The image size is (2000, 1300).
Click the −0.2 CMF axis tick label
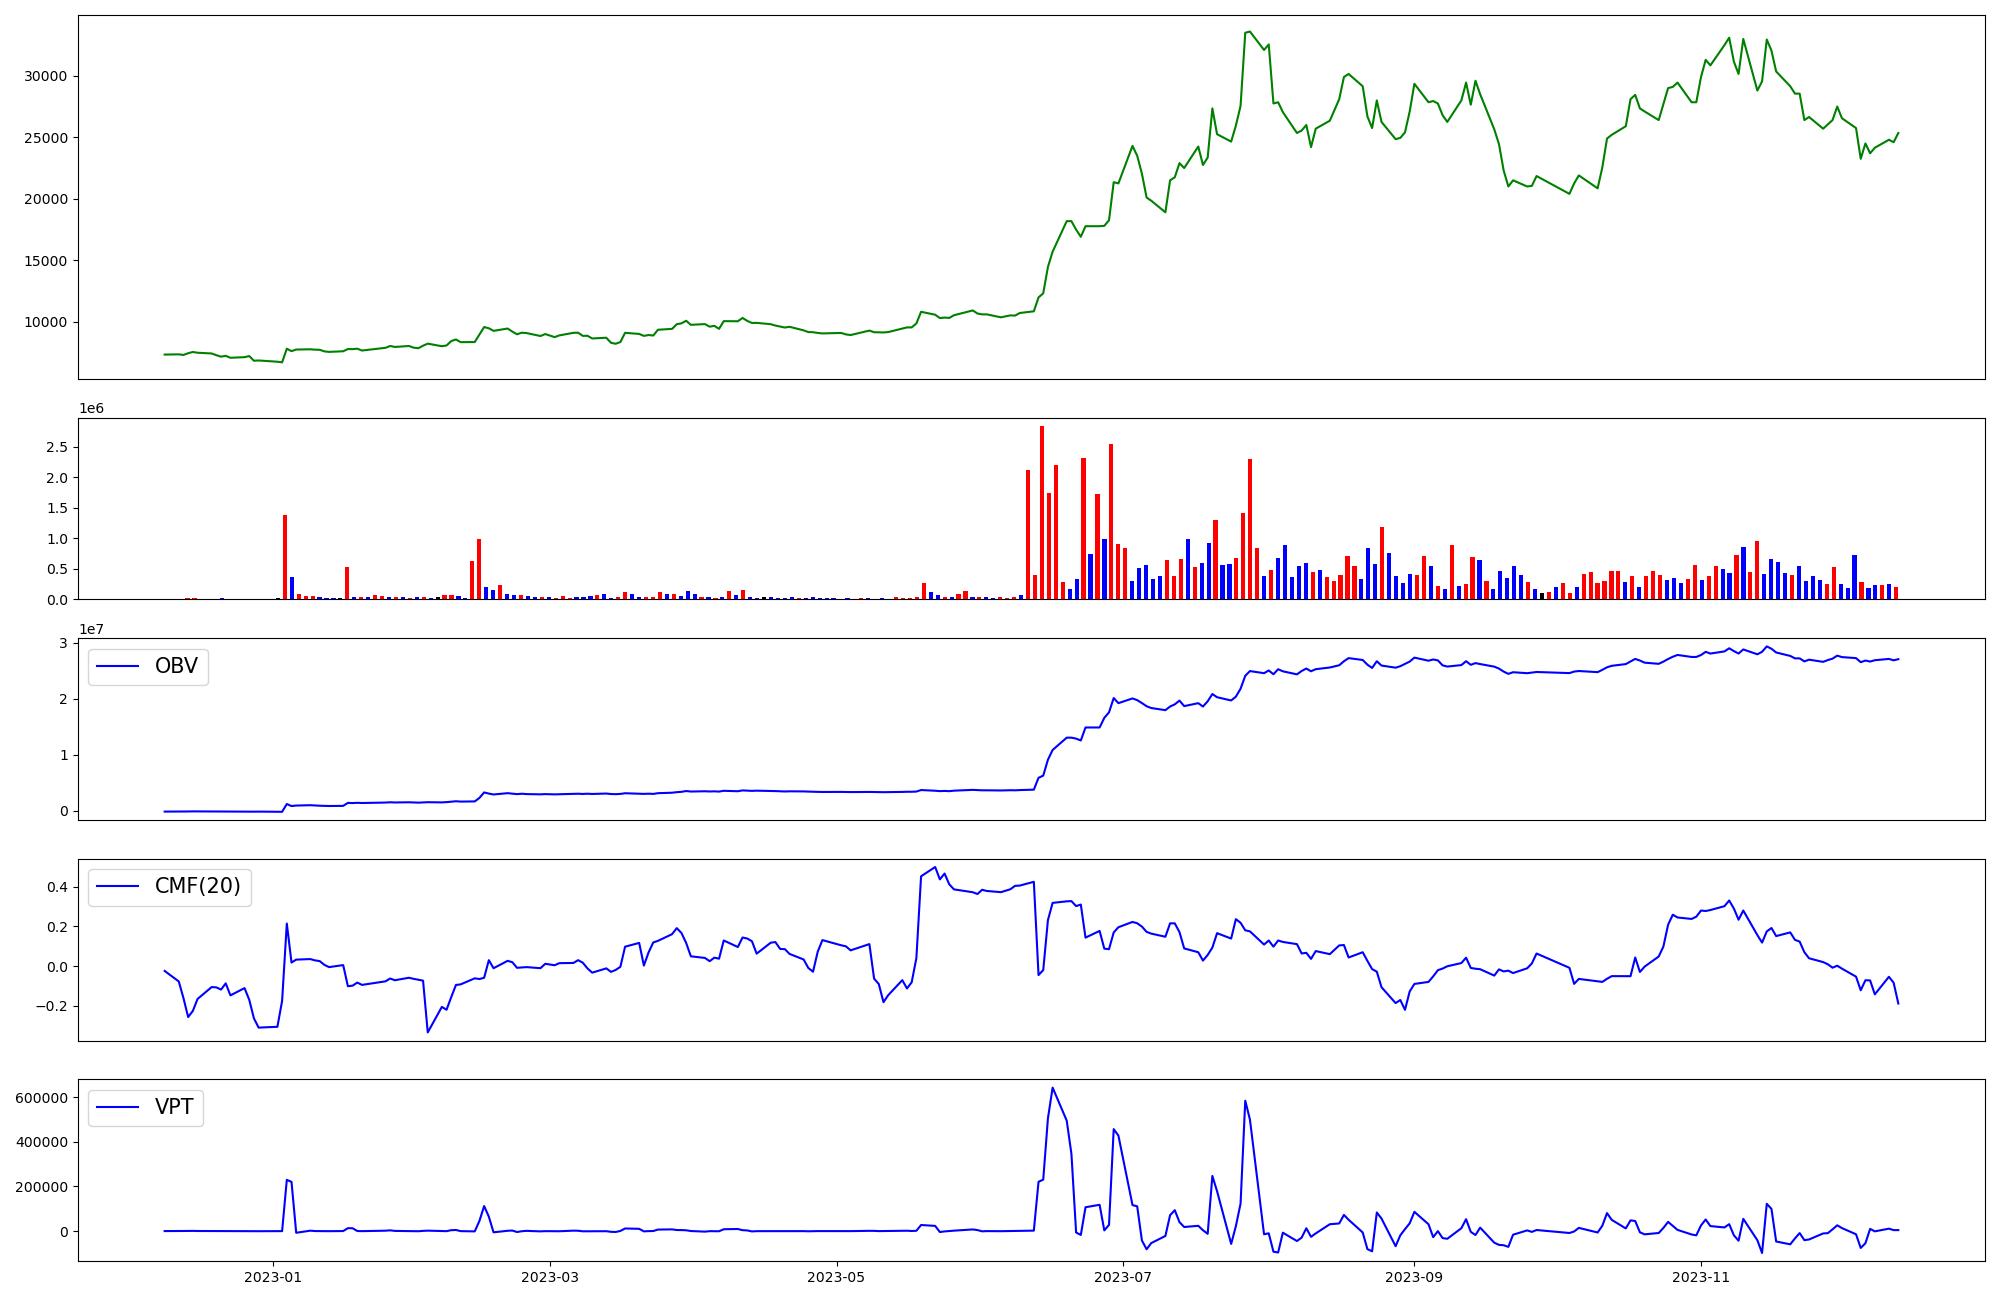pos(50,1007)
